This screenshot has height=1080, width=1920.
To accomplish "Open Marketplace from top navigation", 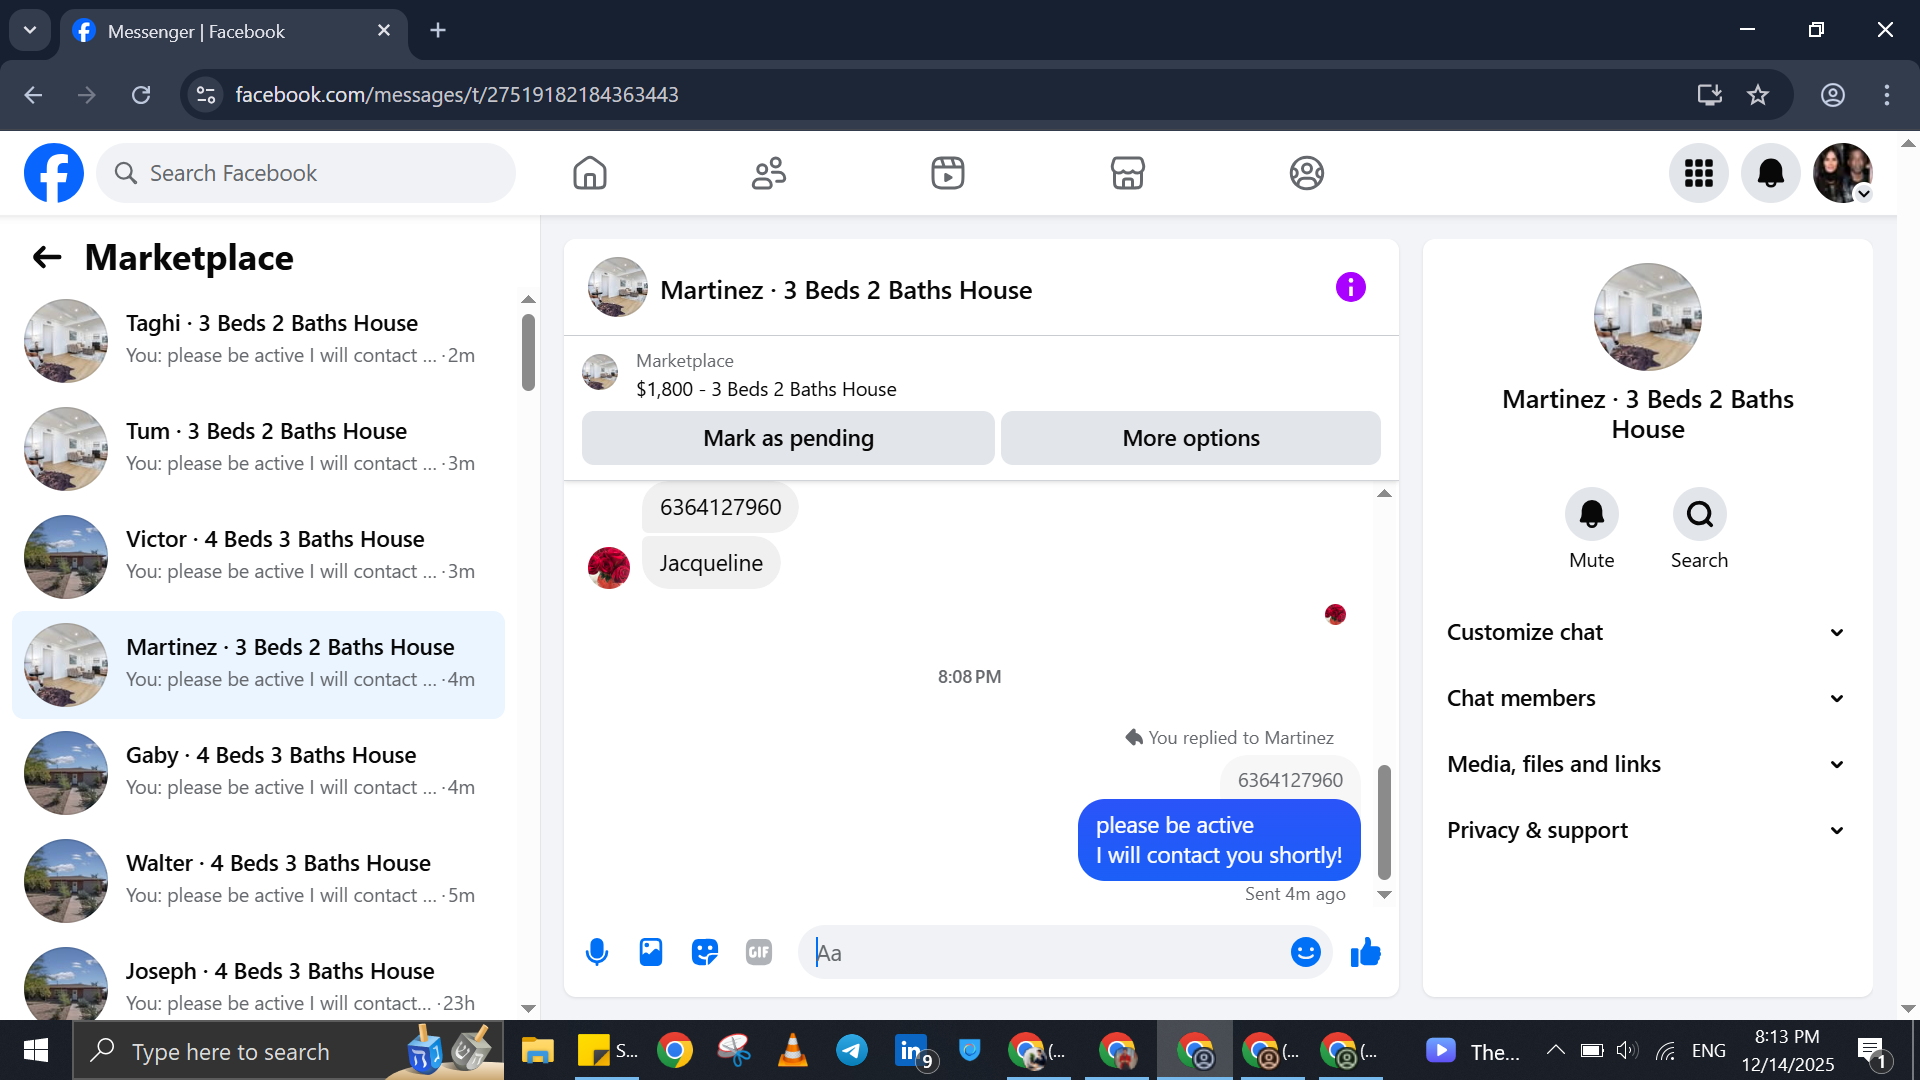I will 1127,173.
